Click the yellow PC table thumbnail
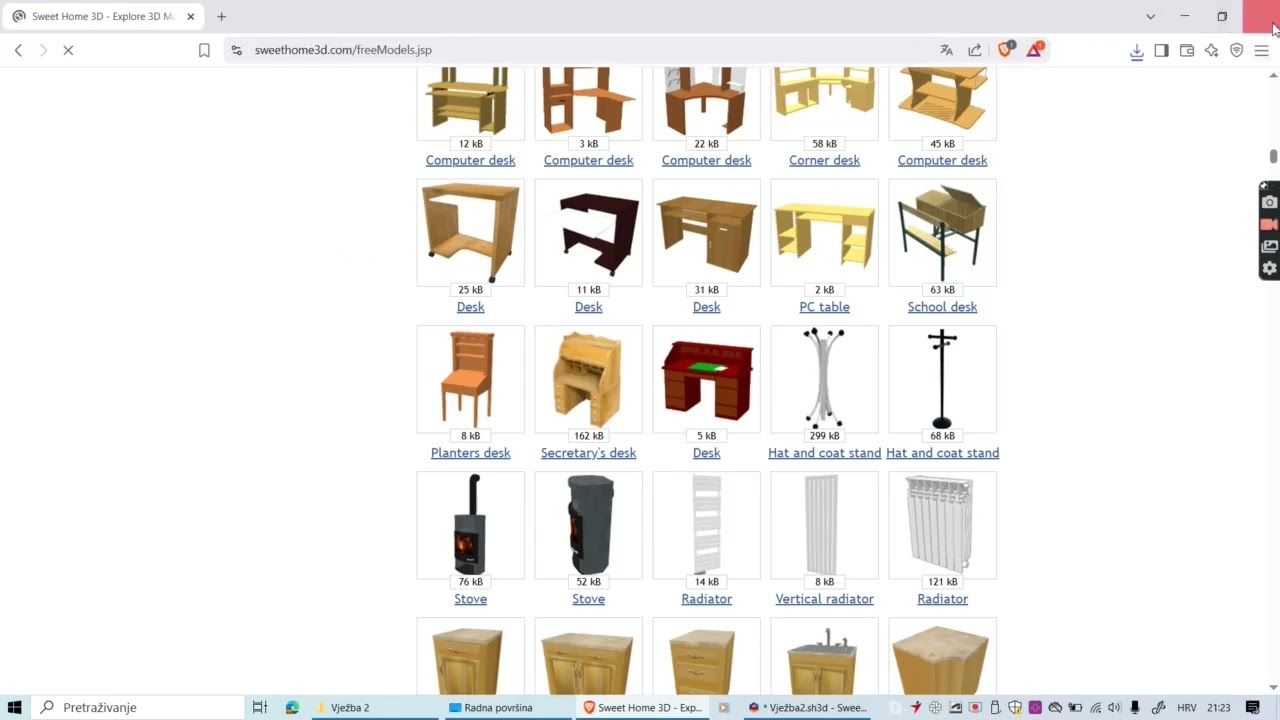Screen dimensions: 1280x720 824,232
